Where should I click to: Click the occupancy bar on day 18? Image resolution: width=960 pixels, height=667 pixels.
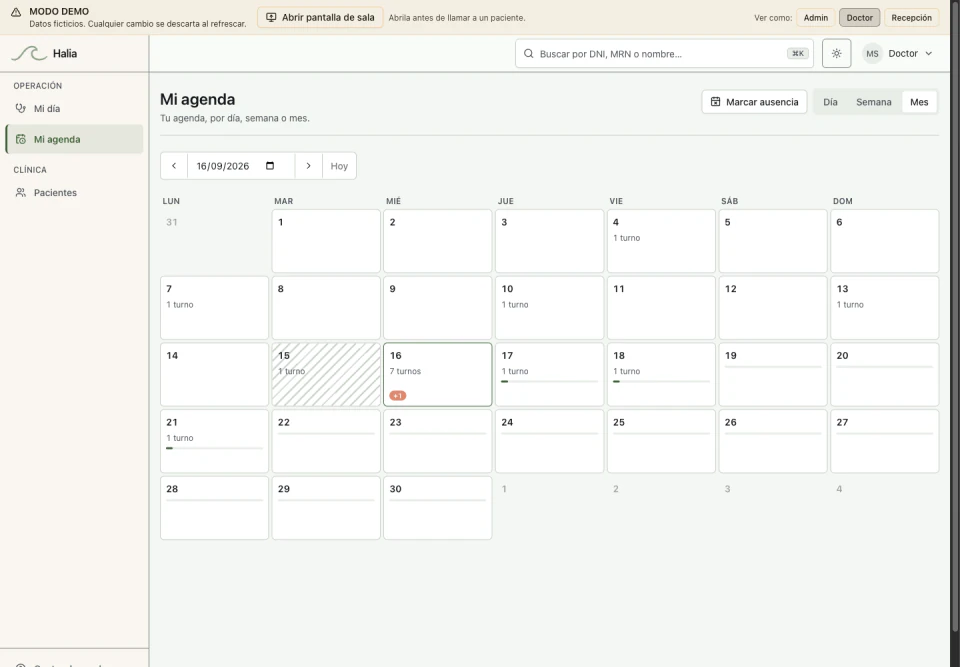pos(661,382)
